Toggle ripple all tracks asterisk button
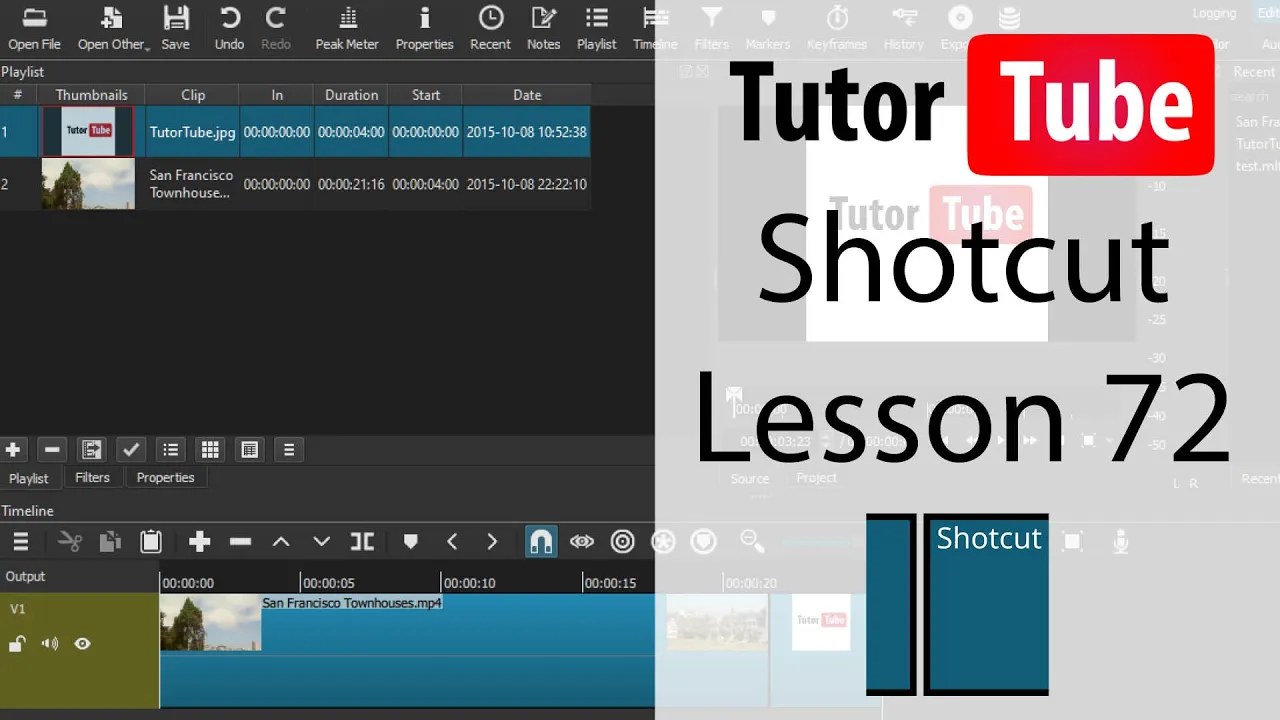Viewport: 1280px width, 720px height. [x=663, y=542]
